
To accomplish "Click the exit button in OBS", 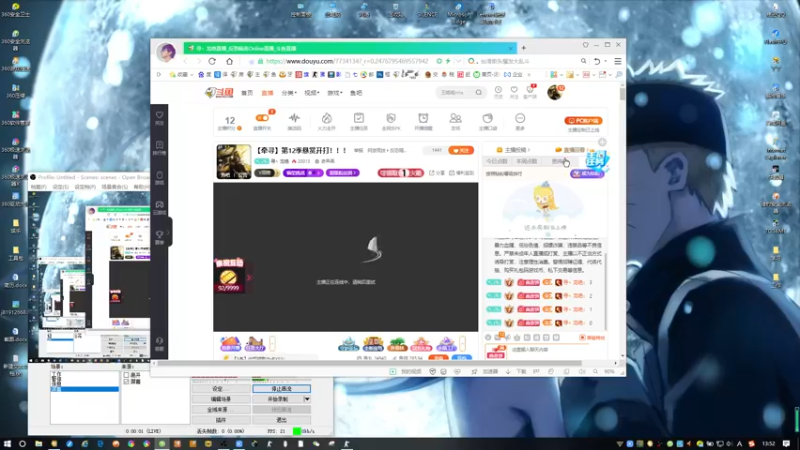I will pos(282,420).
